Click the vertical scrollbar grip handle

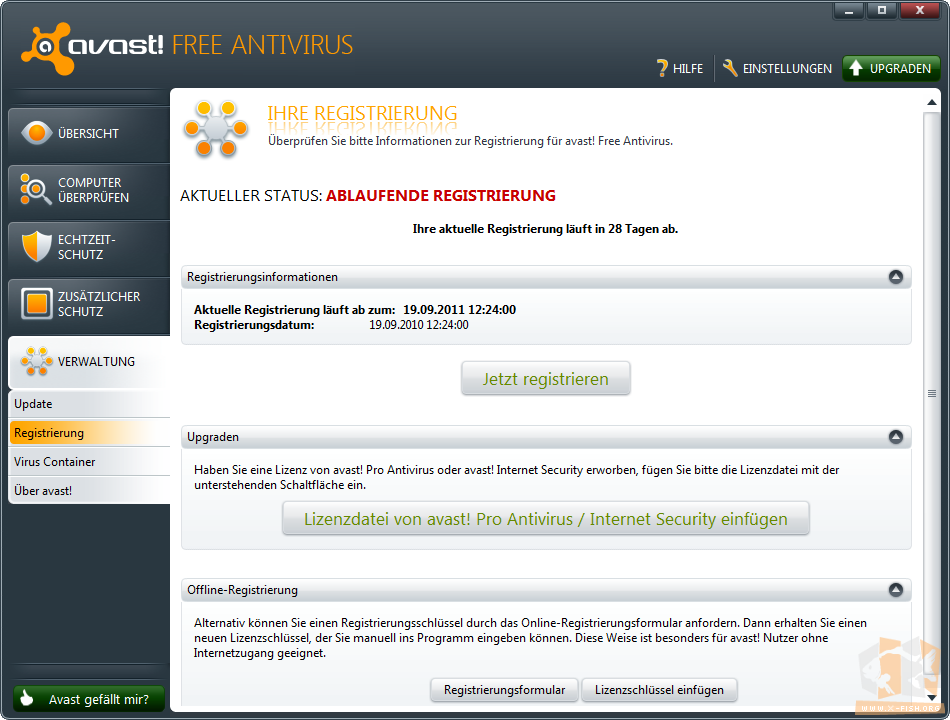(x=932, y=393)
